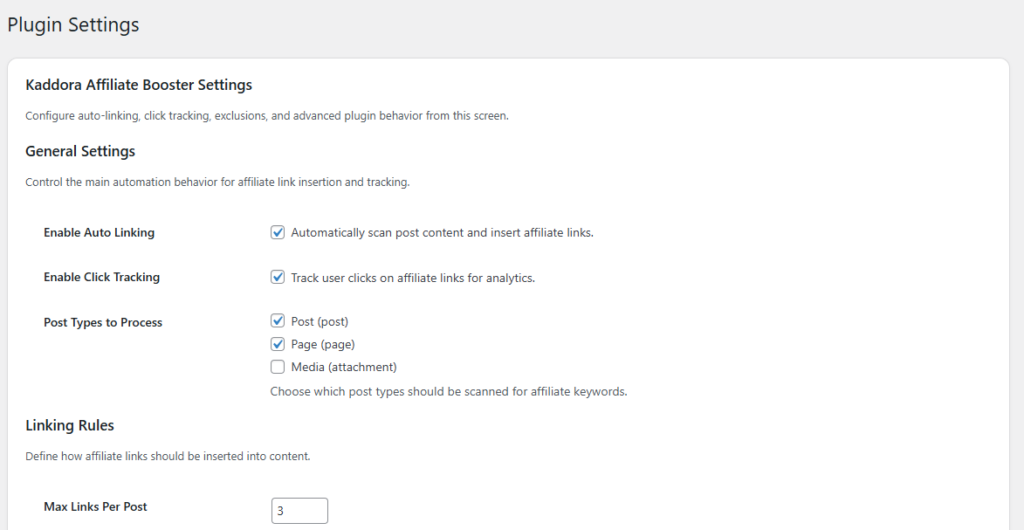This screenshot has height=530, width=1024.
Task: Uncheck the Enable Auto Linking checkbox
Action: tap(278, 233)
